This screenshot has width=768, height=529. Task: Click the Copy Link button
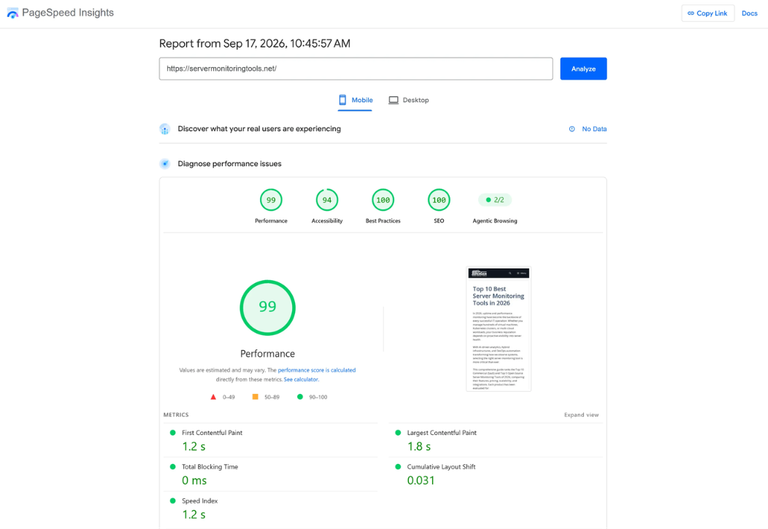(708, 13)
